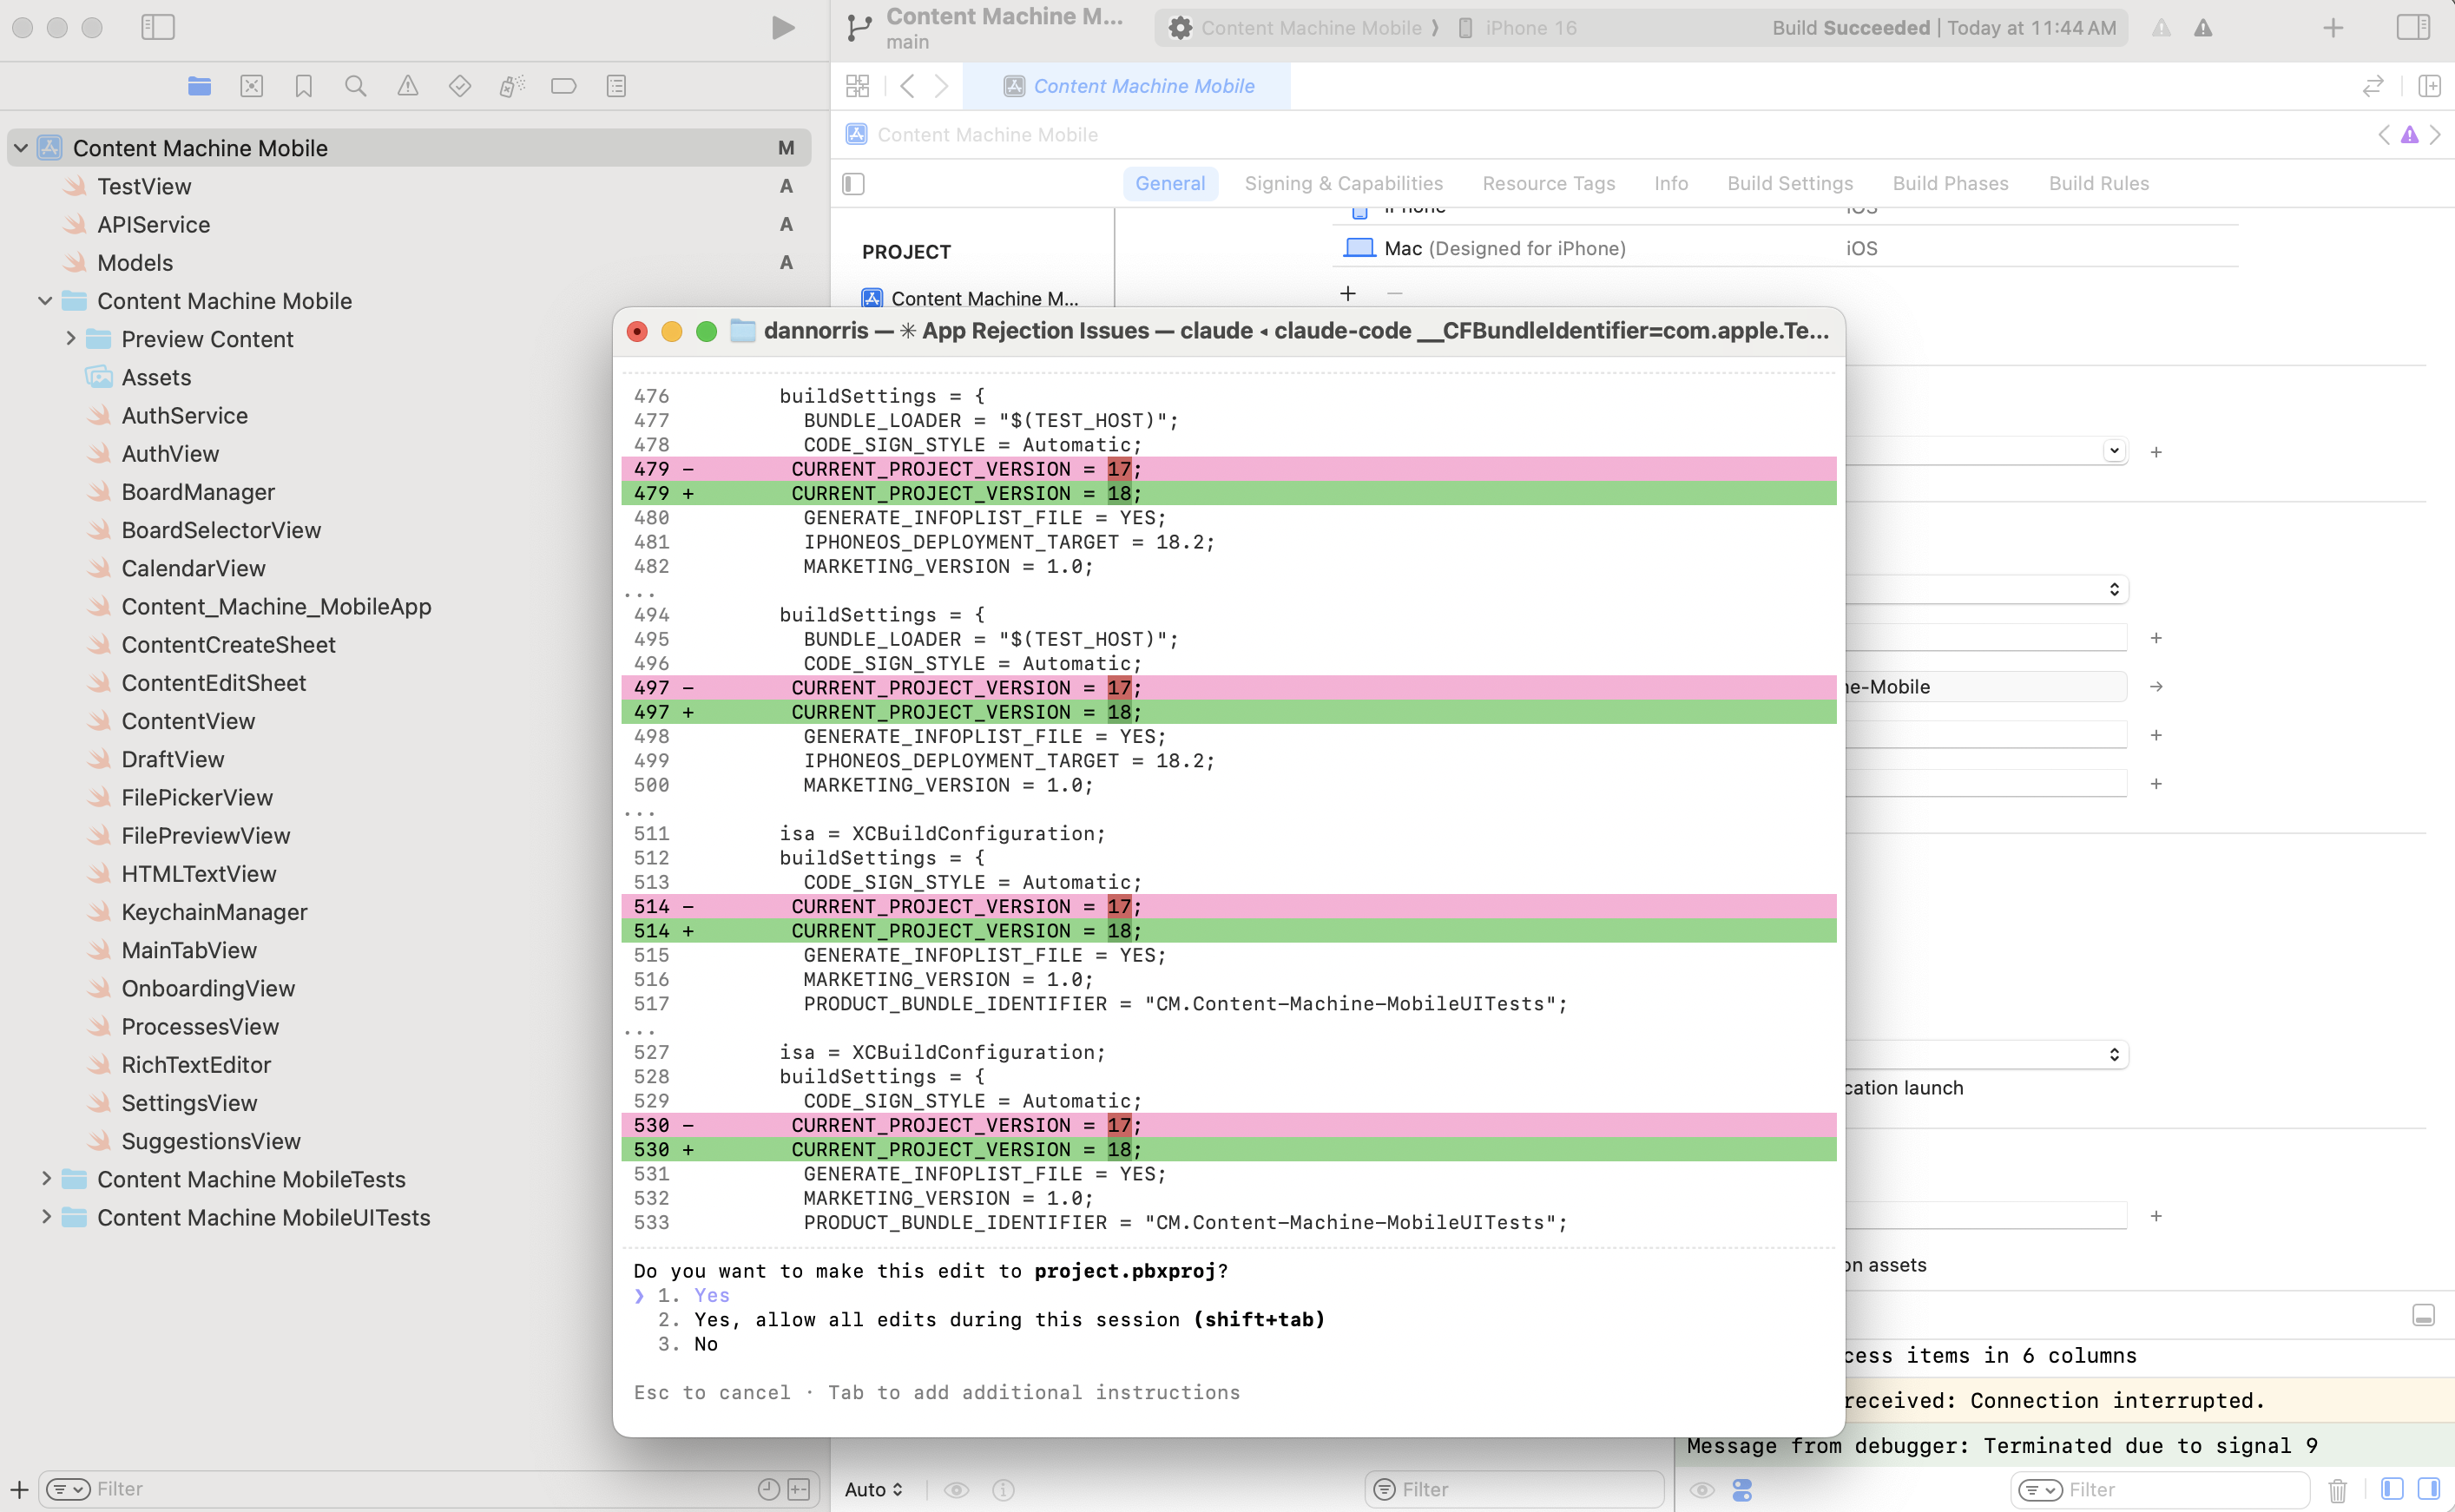
Task: Switch to Build Settings tab
Action: click(1789, 184)
